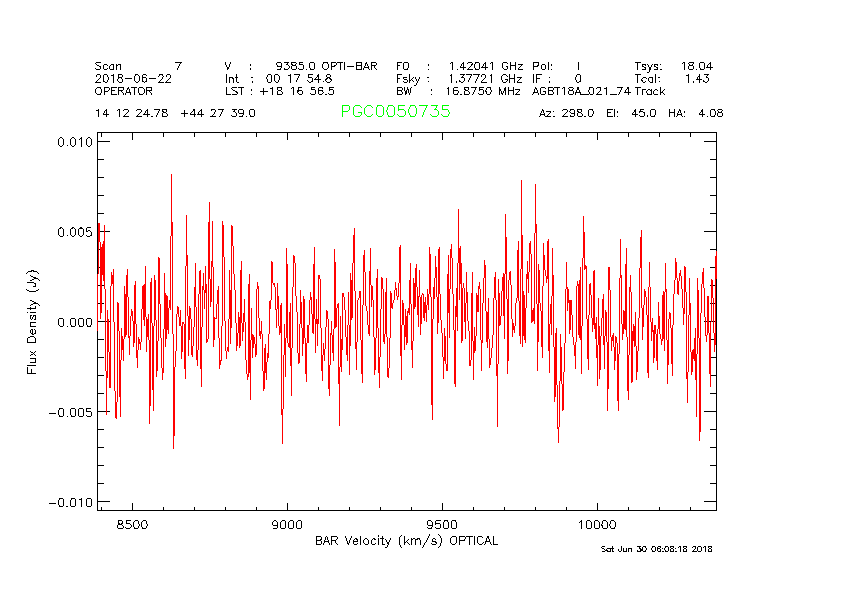Click the F0 frequency value 1.42041 GHz

[485, 66]
